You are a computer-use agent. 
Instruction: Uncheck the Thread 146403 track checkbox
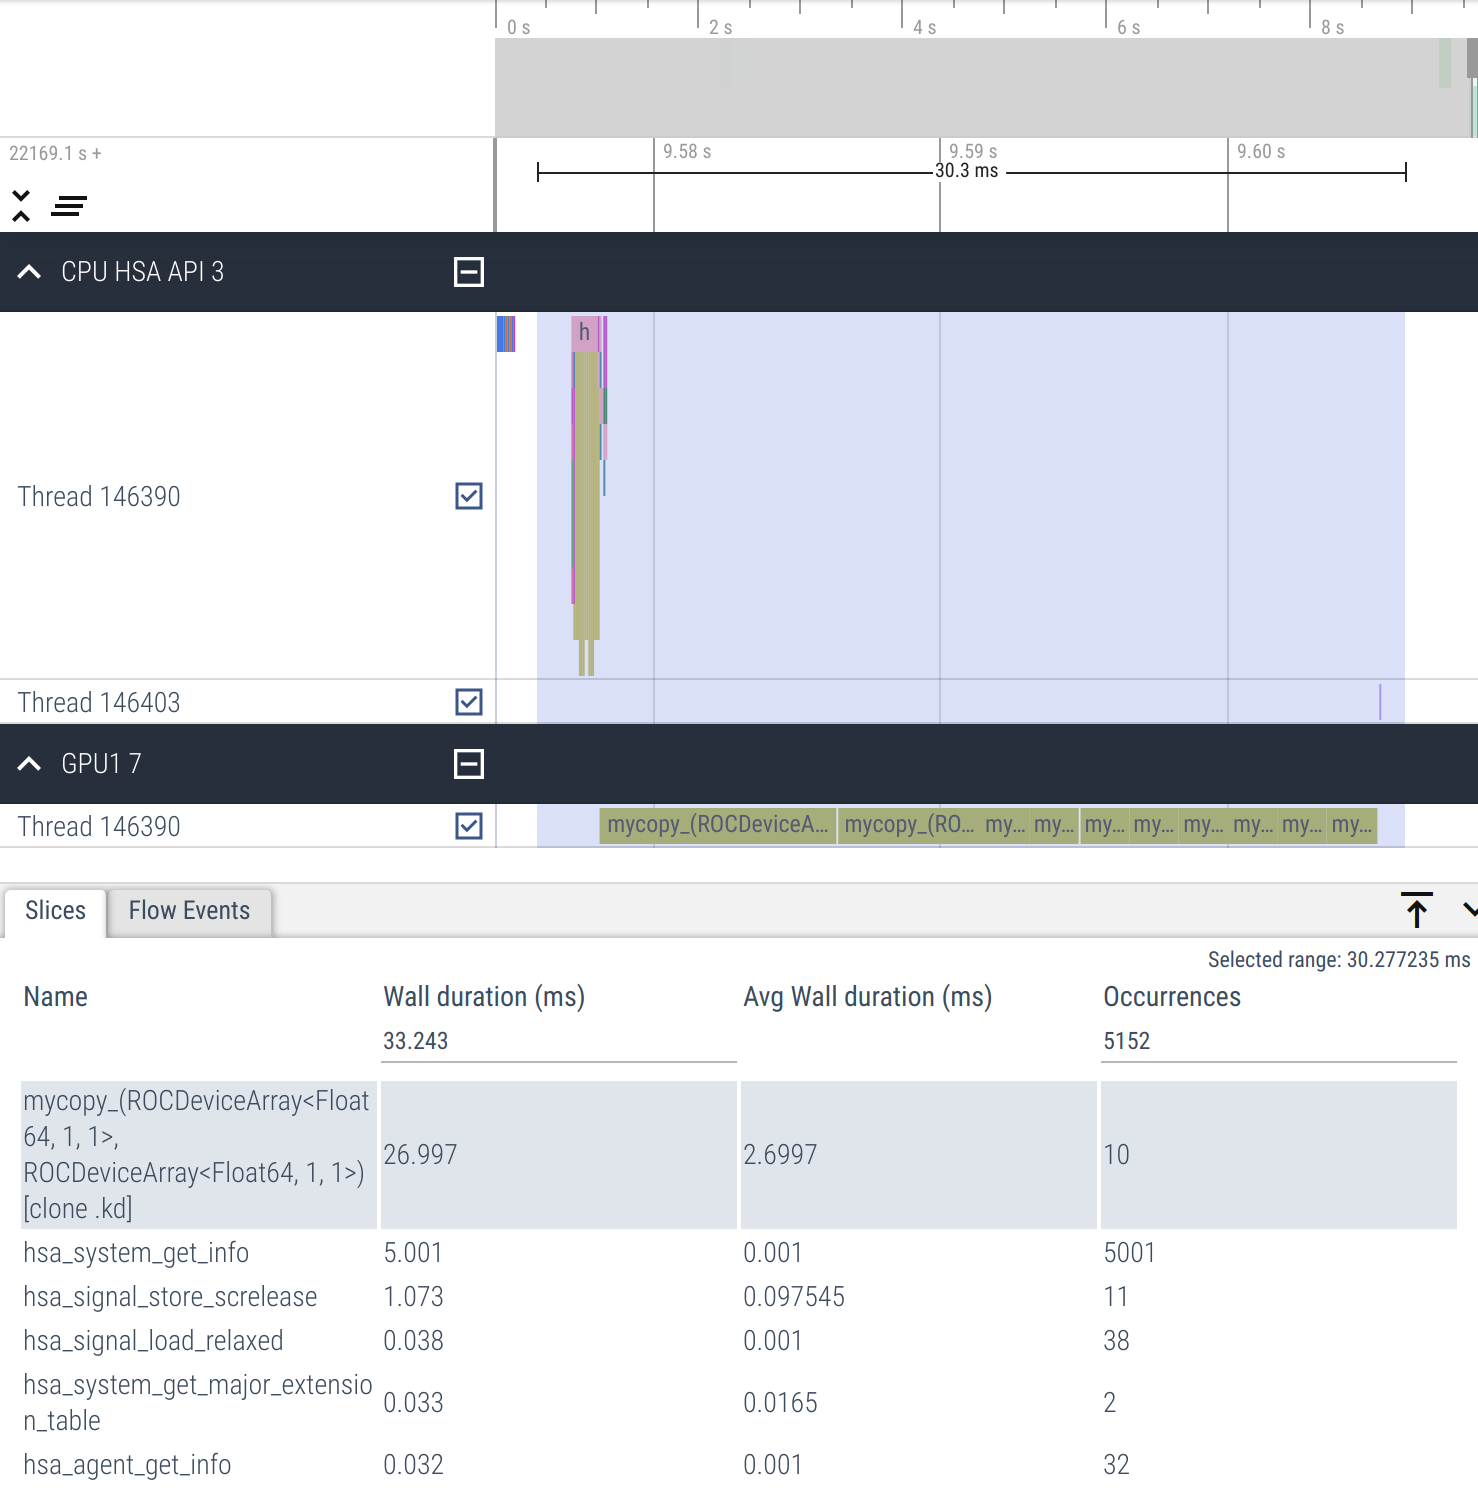click(x=468, y=702)
